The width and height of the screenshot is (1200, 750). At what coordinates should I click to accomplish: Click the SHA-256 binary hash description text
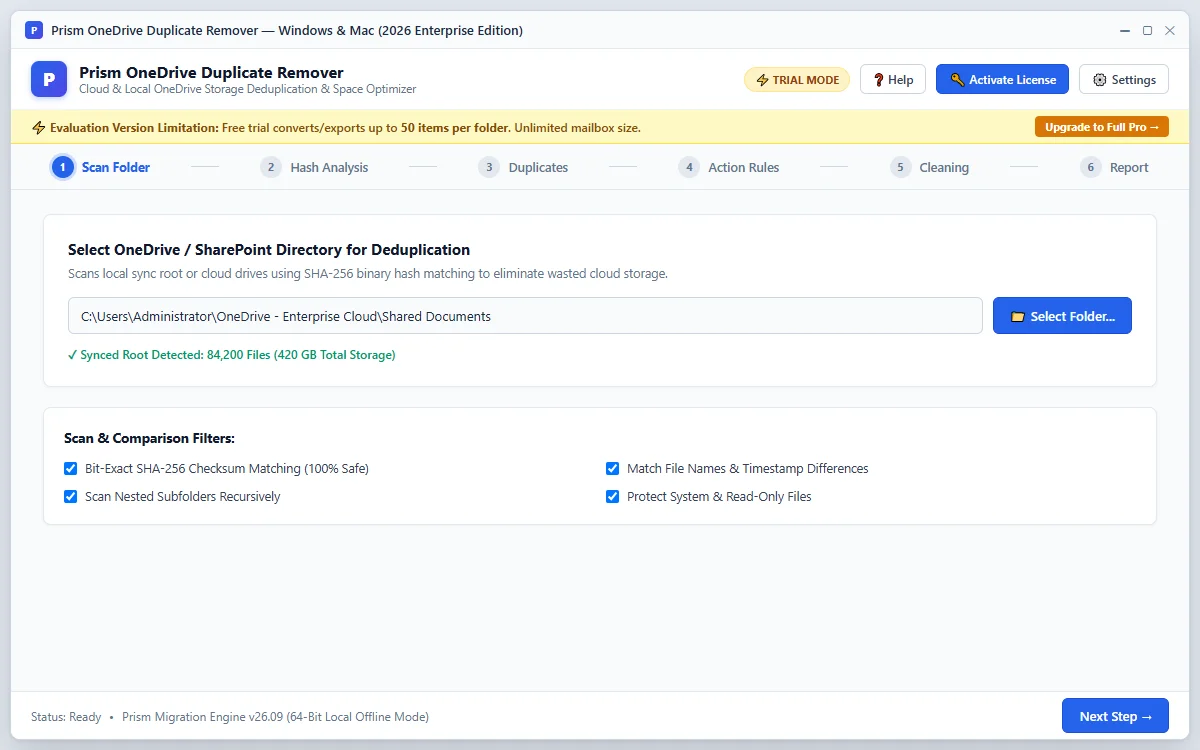(367, 273)
